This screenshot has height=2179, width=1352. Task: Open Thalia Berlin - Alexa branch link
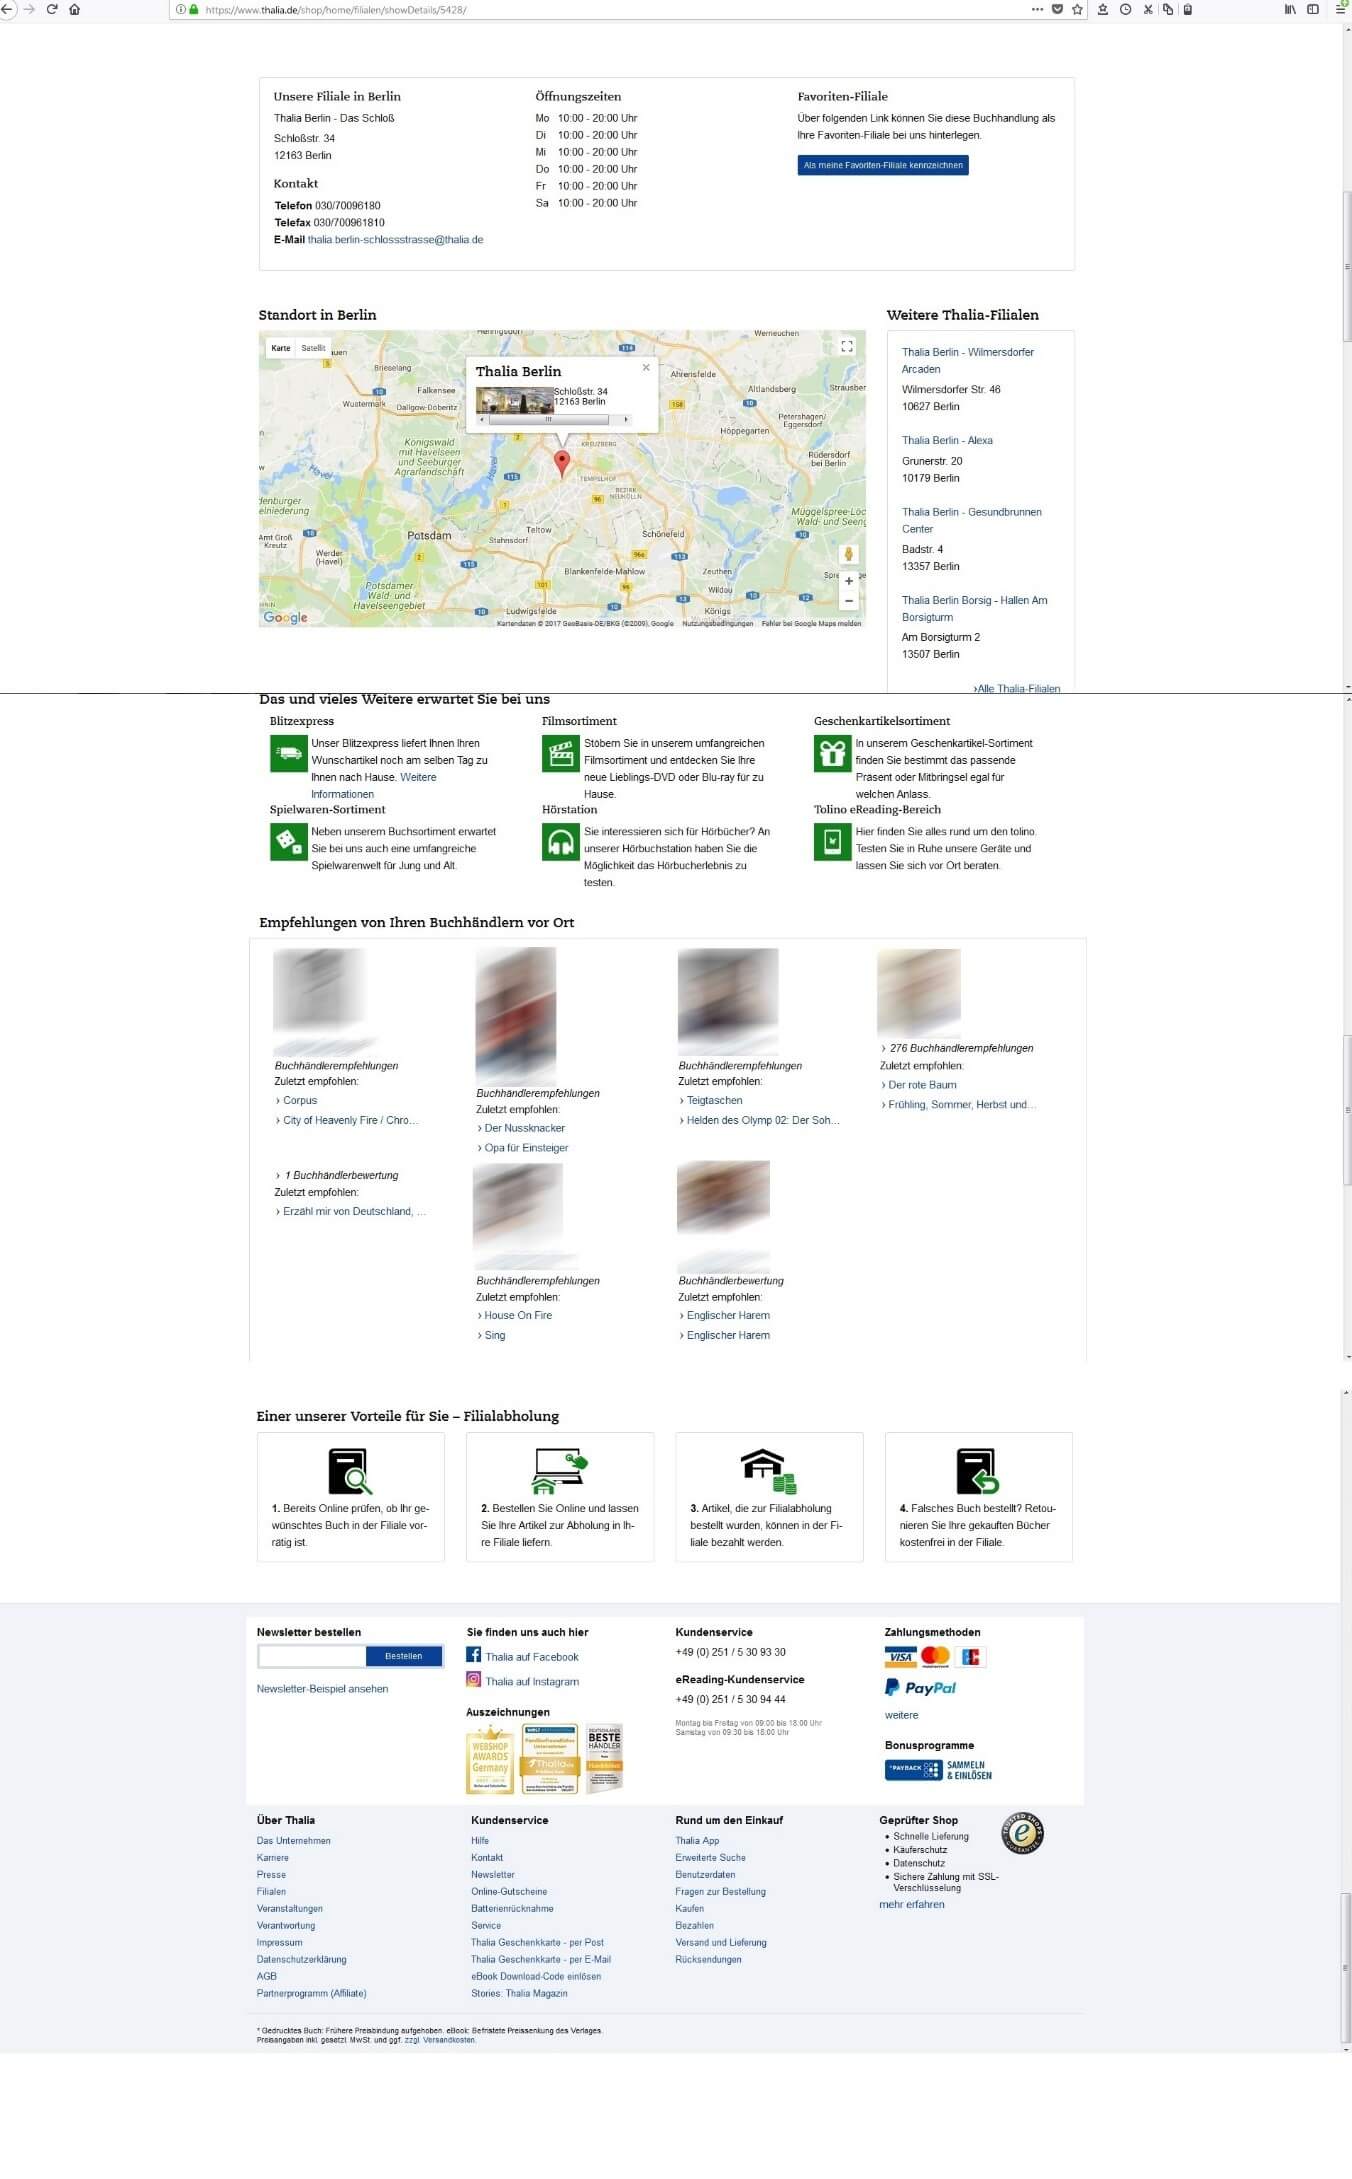(947, 440)
